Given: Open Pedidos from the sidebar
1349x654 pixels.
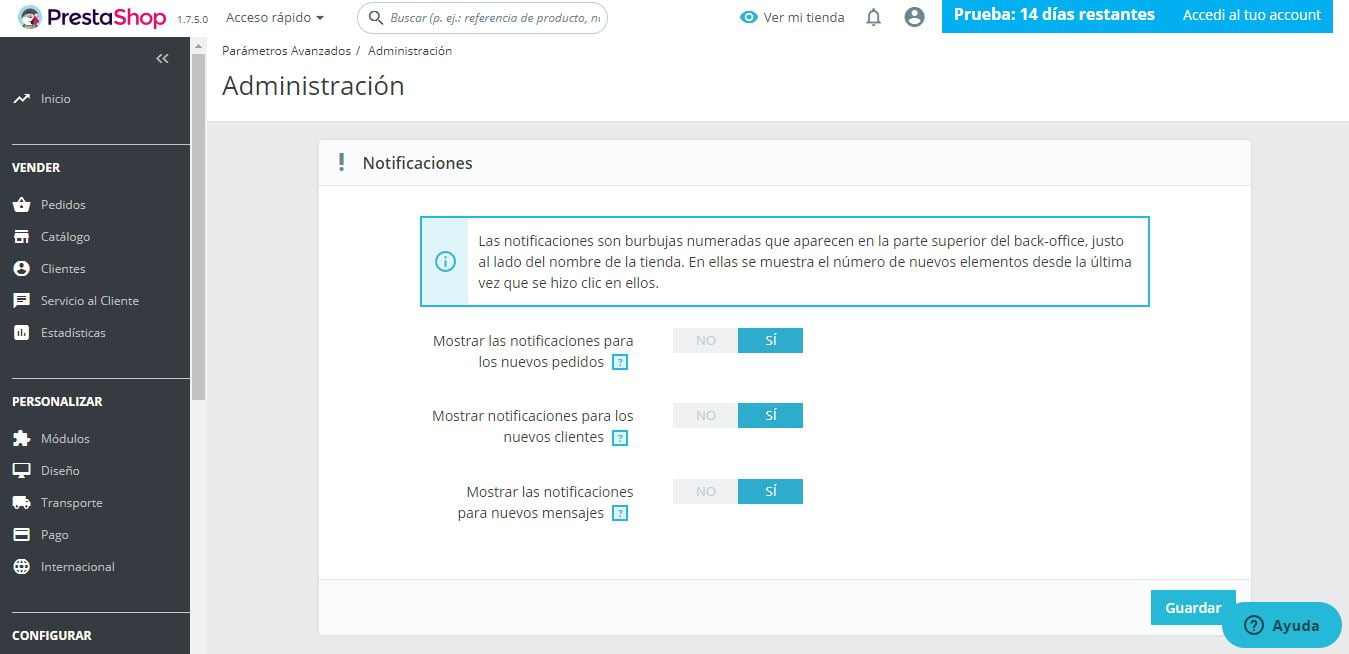Looking at the screenshot, I should pyautogui.click(x=63, y=204).
